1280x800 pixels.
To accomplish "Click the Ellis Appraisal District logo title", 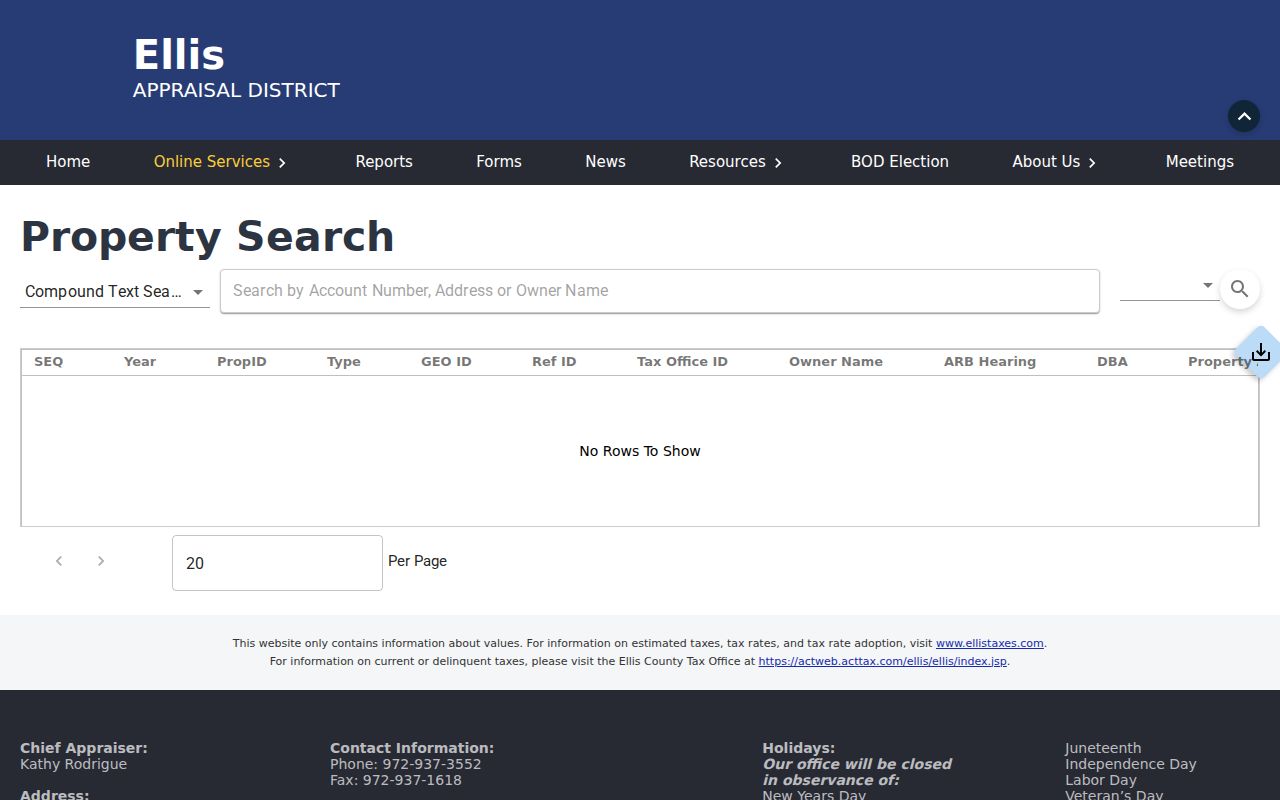I will coord(236,68).
